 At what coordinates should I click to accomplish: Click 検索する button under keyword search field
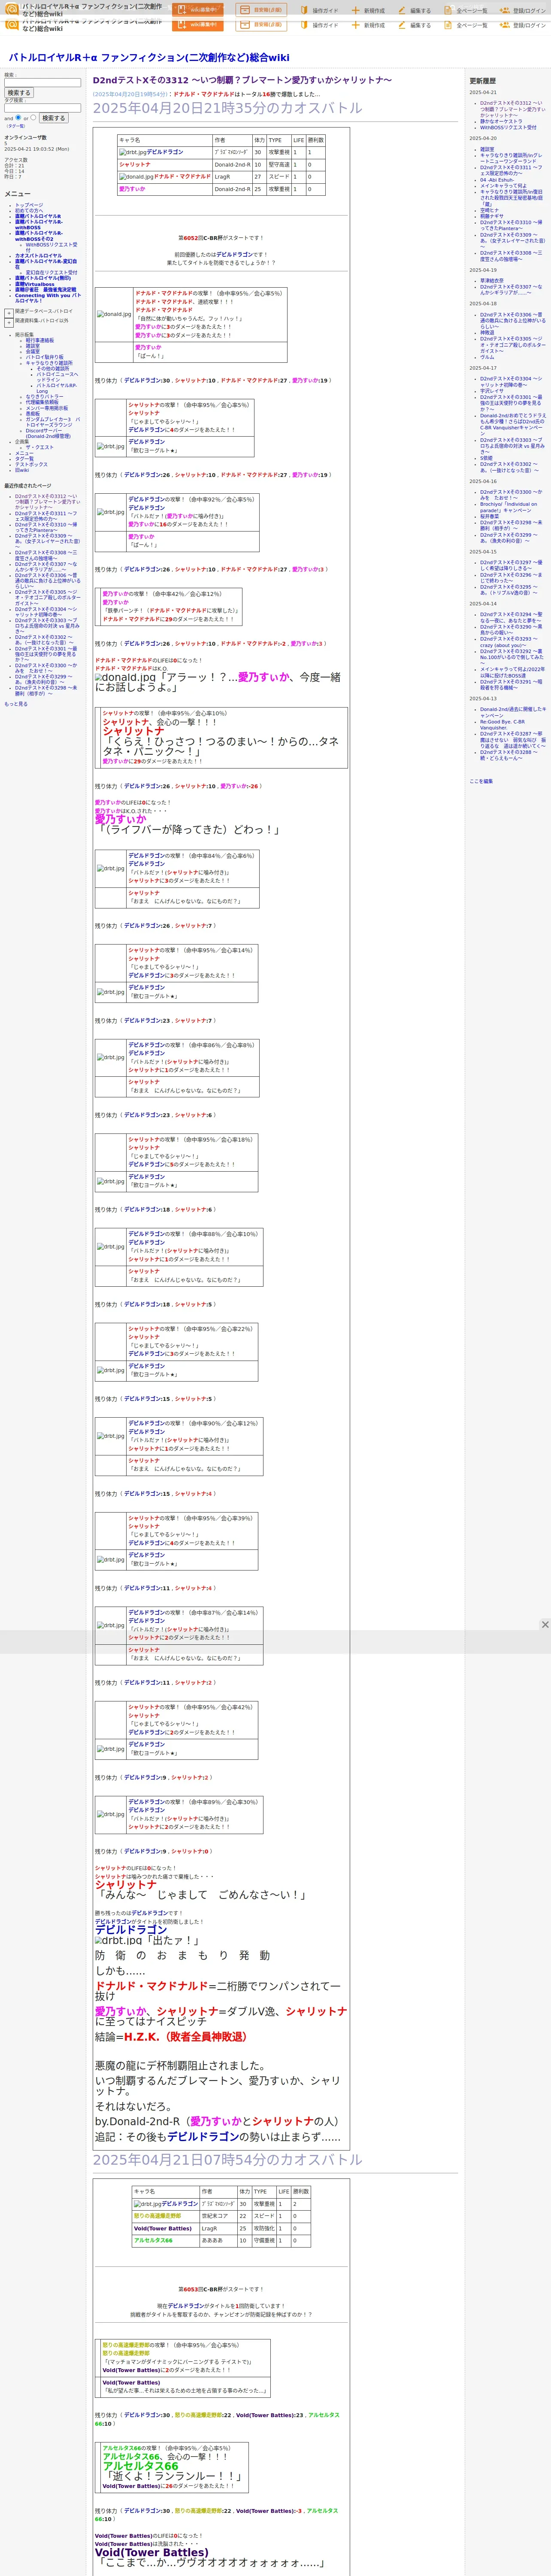click(x=19, y=93)
